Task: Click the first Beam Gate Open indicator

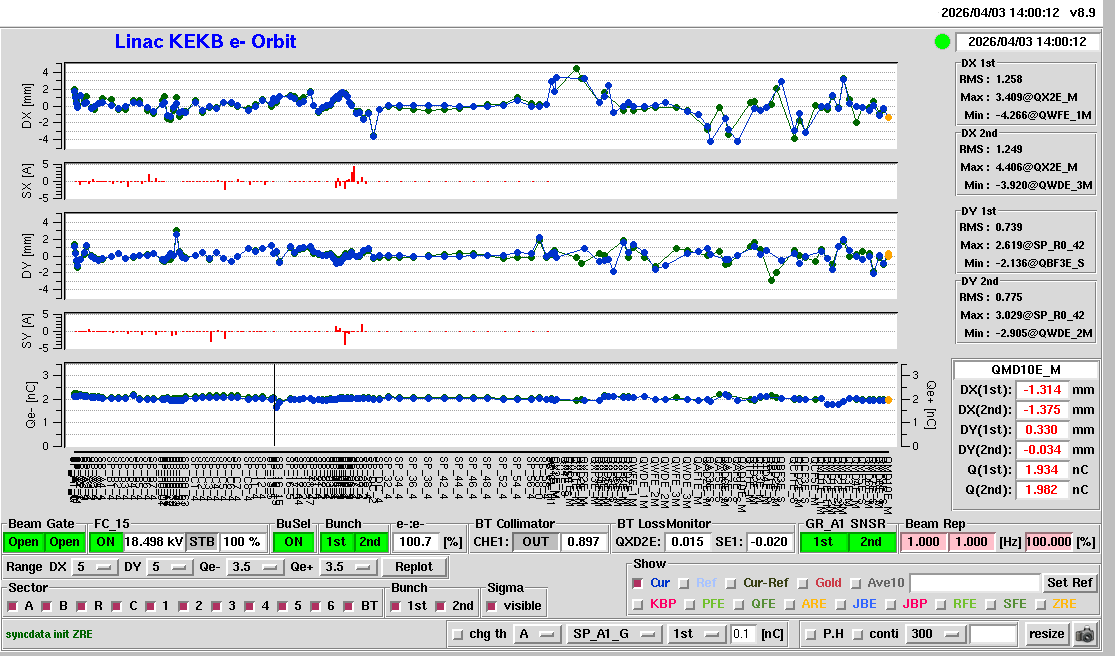Action: coord(24,541)
